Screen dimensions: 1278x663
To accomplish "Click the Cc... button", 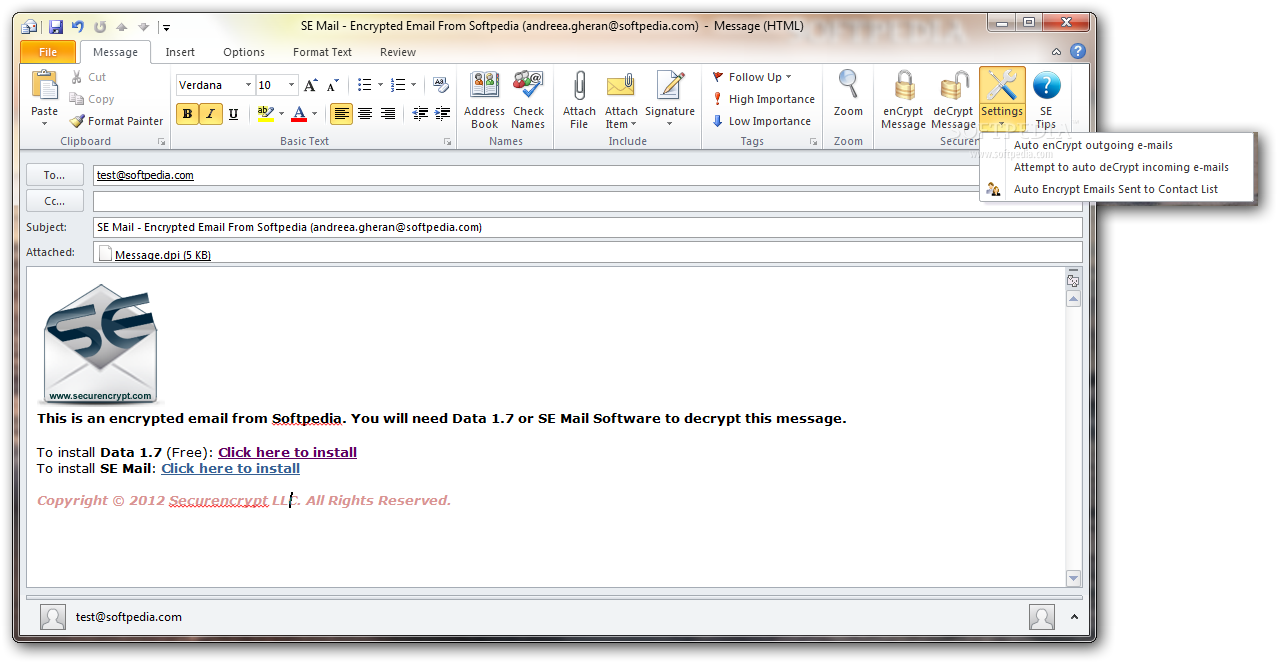I will tap(54, 201).
